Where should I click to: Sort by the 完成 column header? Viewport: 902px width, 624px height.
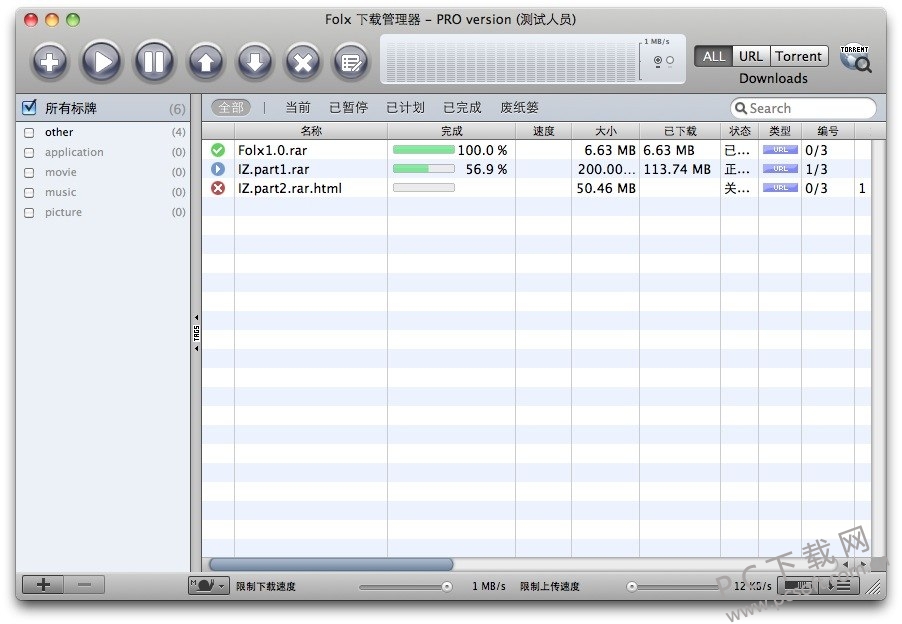click(x=452, y=131)
